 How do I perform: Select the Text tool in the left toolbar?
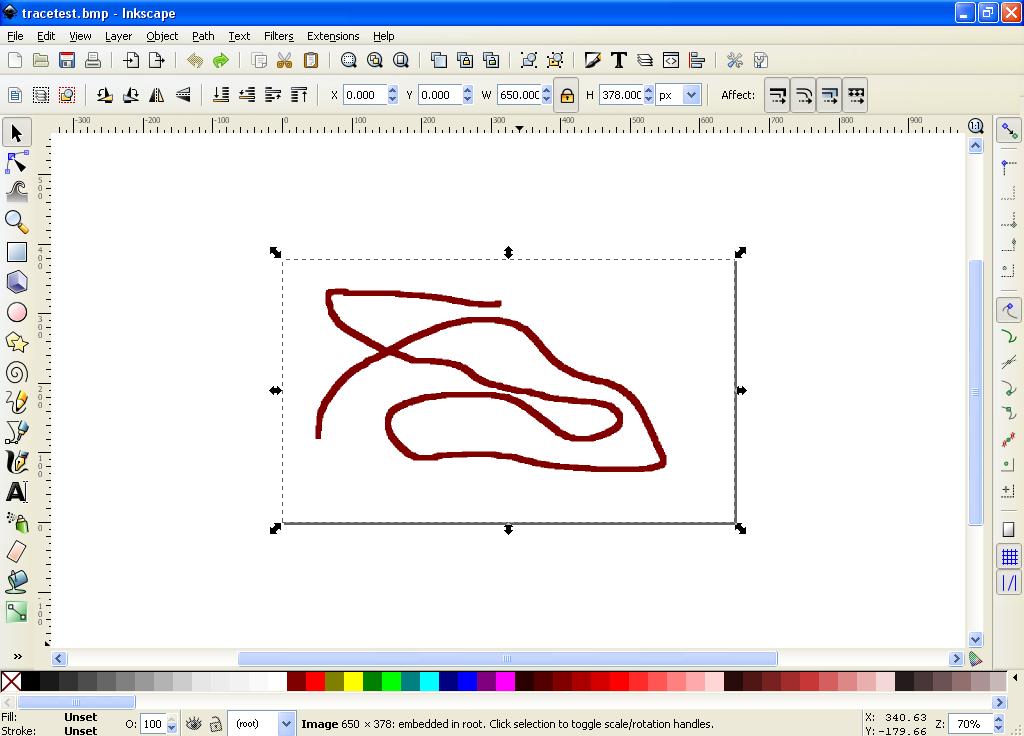[x=16, y=491]
